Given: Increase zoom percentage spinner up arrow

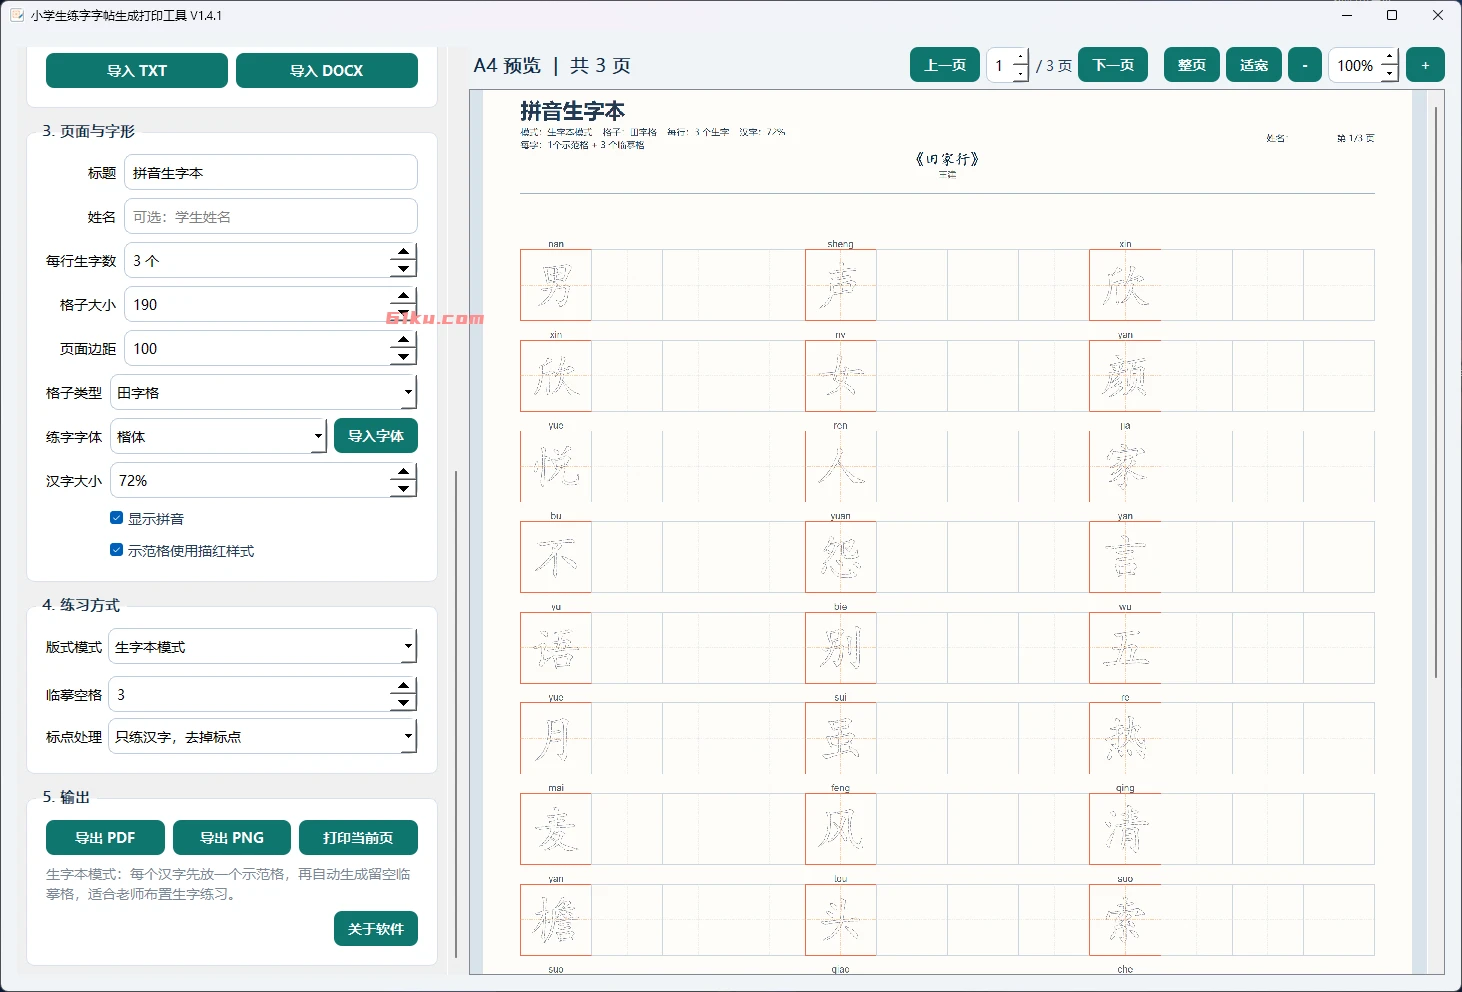Looking at the screenshot, I should (1389, 57).
